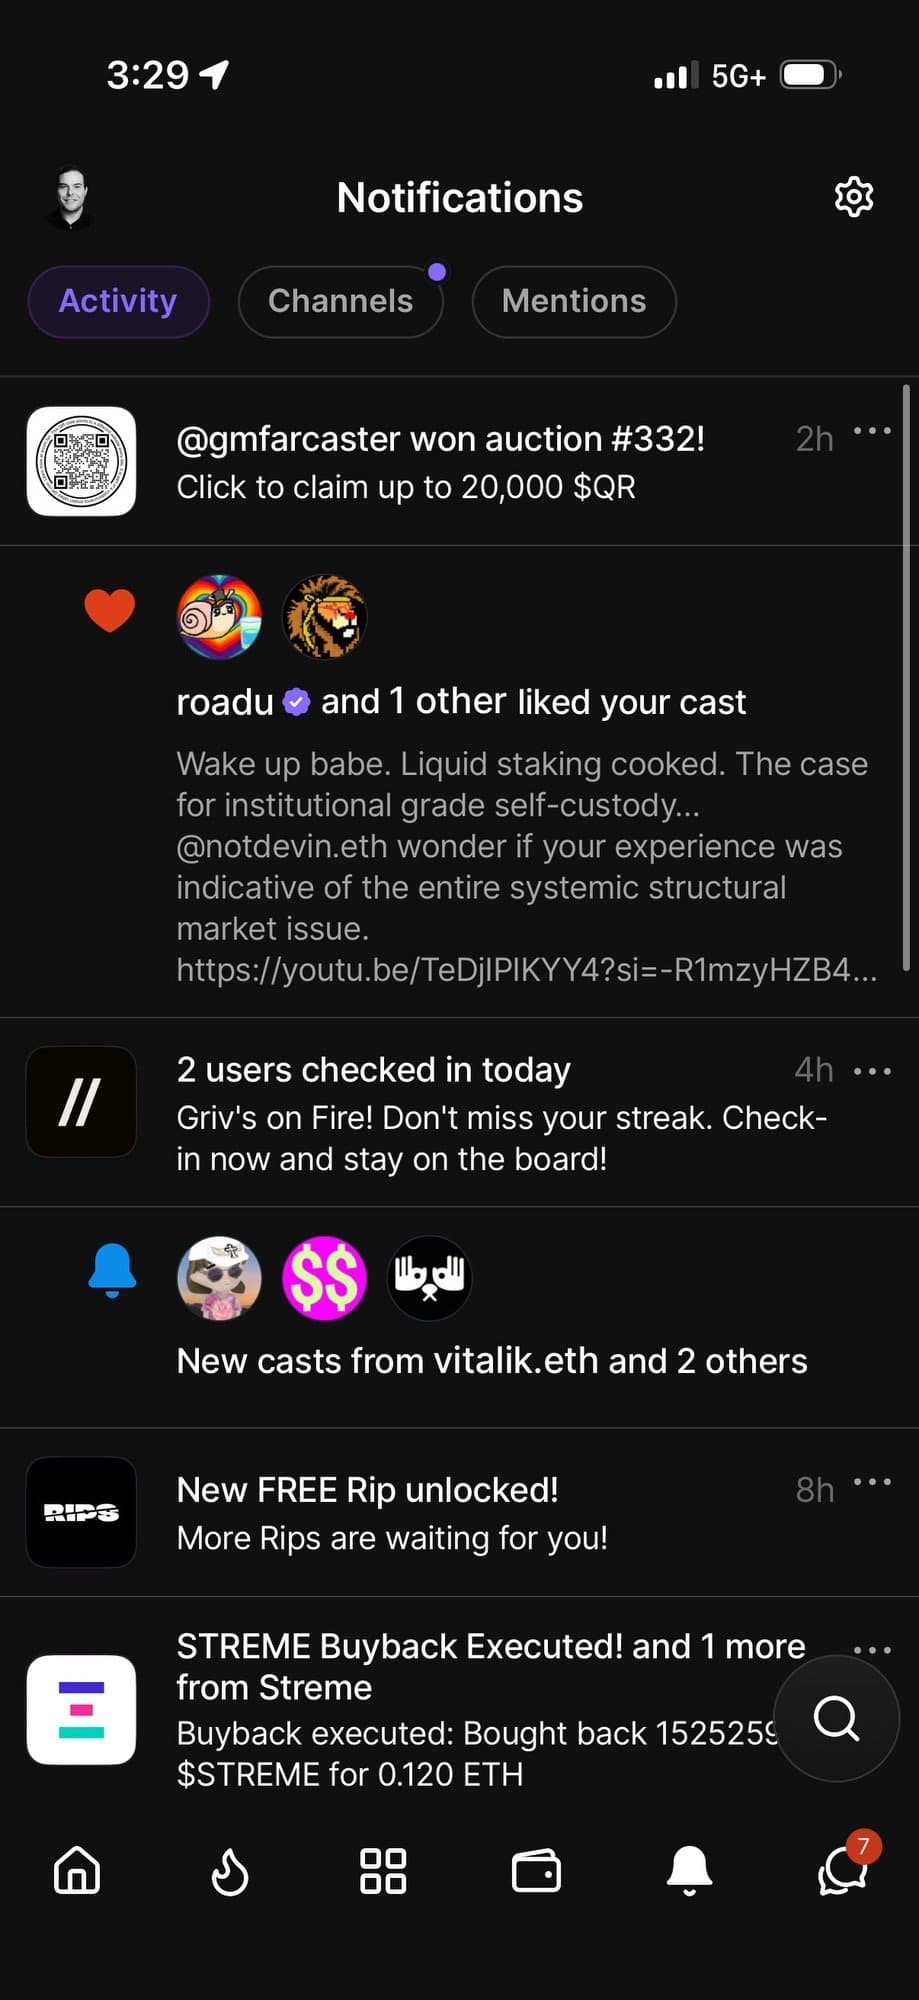Screen dimensions: 919x2000
Task: Open options for the check-in notification
Action: click(871, 1069)
